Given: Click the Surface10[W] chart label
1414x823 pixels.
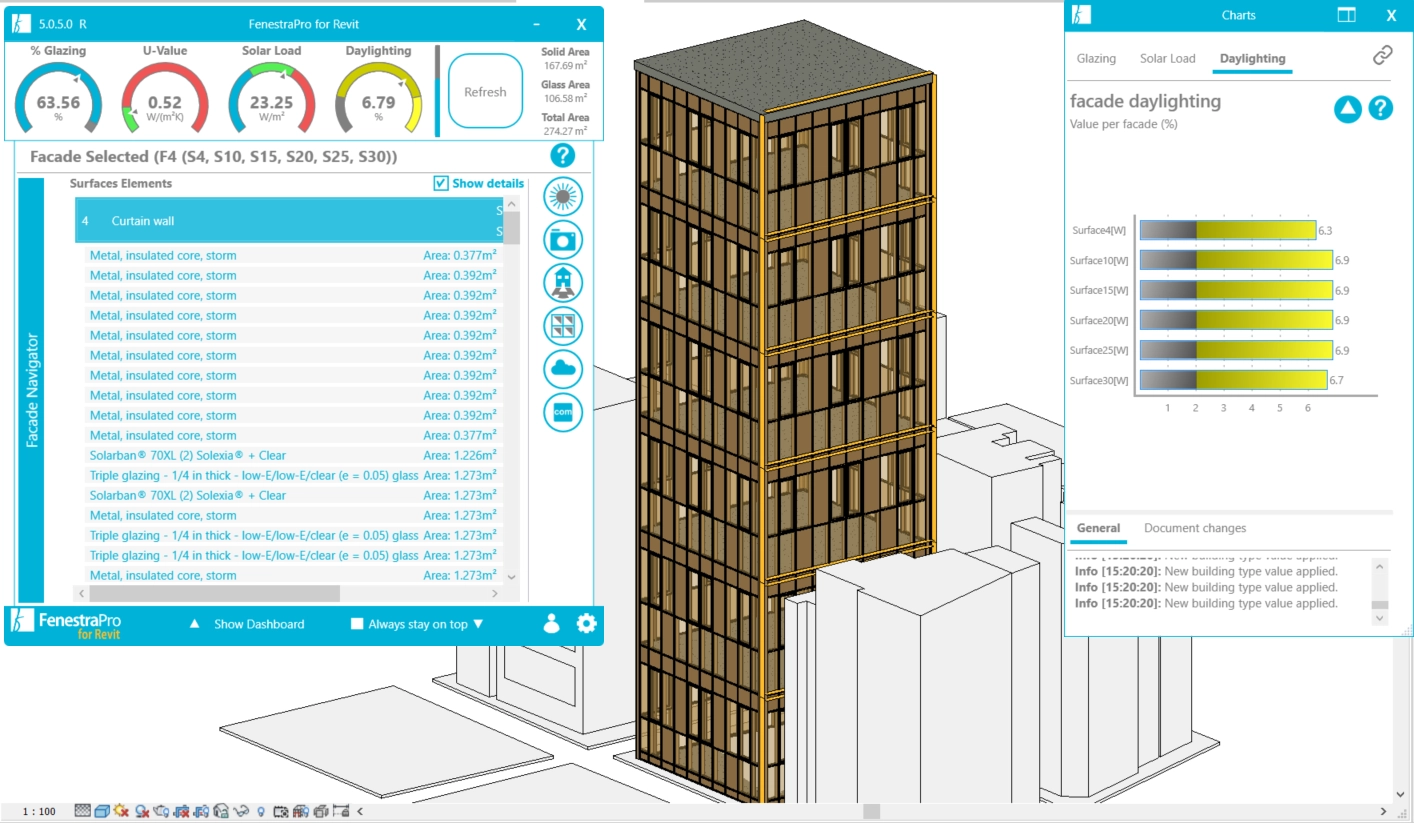Looking at the screenshot, I should click(1099, 261).
